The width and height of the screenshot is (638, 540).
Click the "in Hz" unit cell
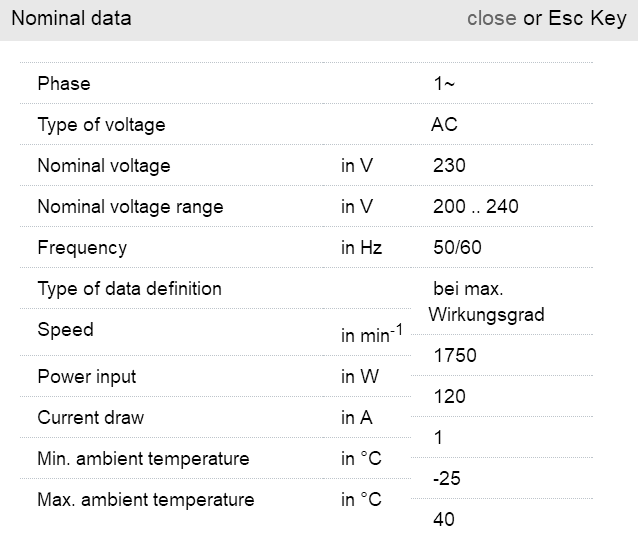pos(361,248)
